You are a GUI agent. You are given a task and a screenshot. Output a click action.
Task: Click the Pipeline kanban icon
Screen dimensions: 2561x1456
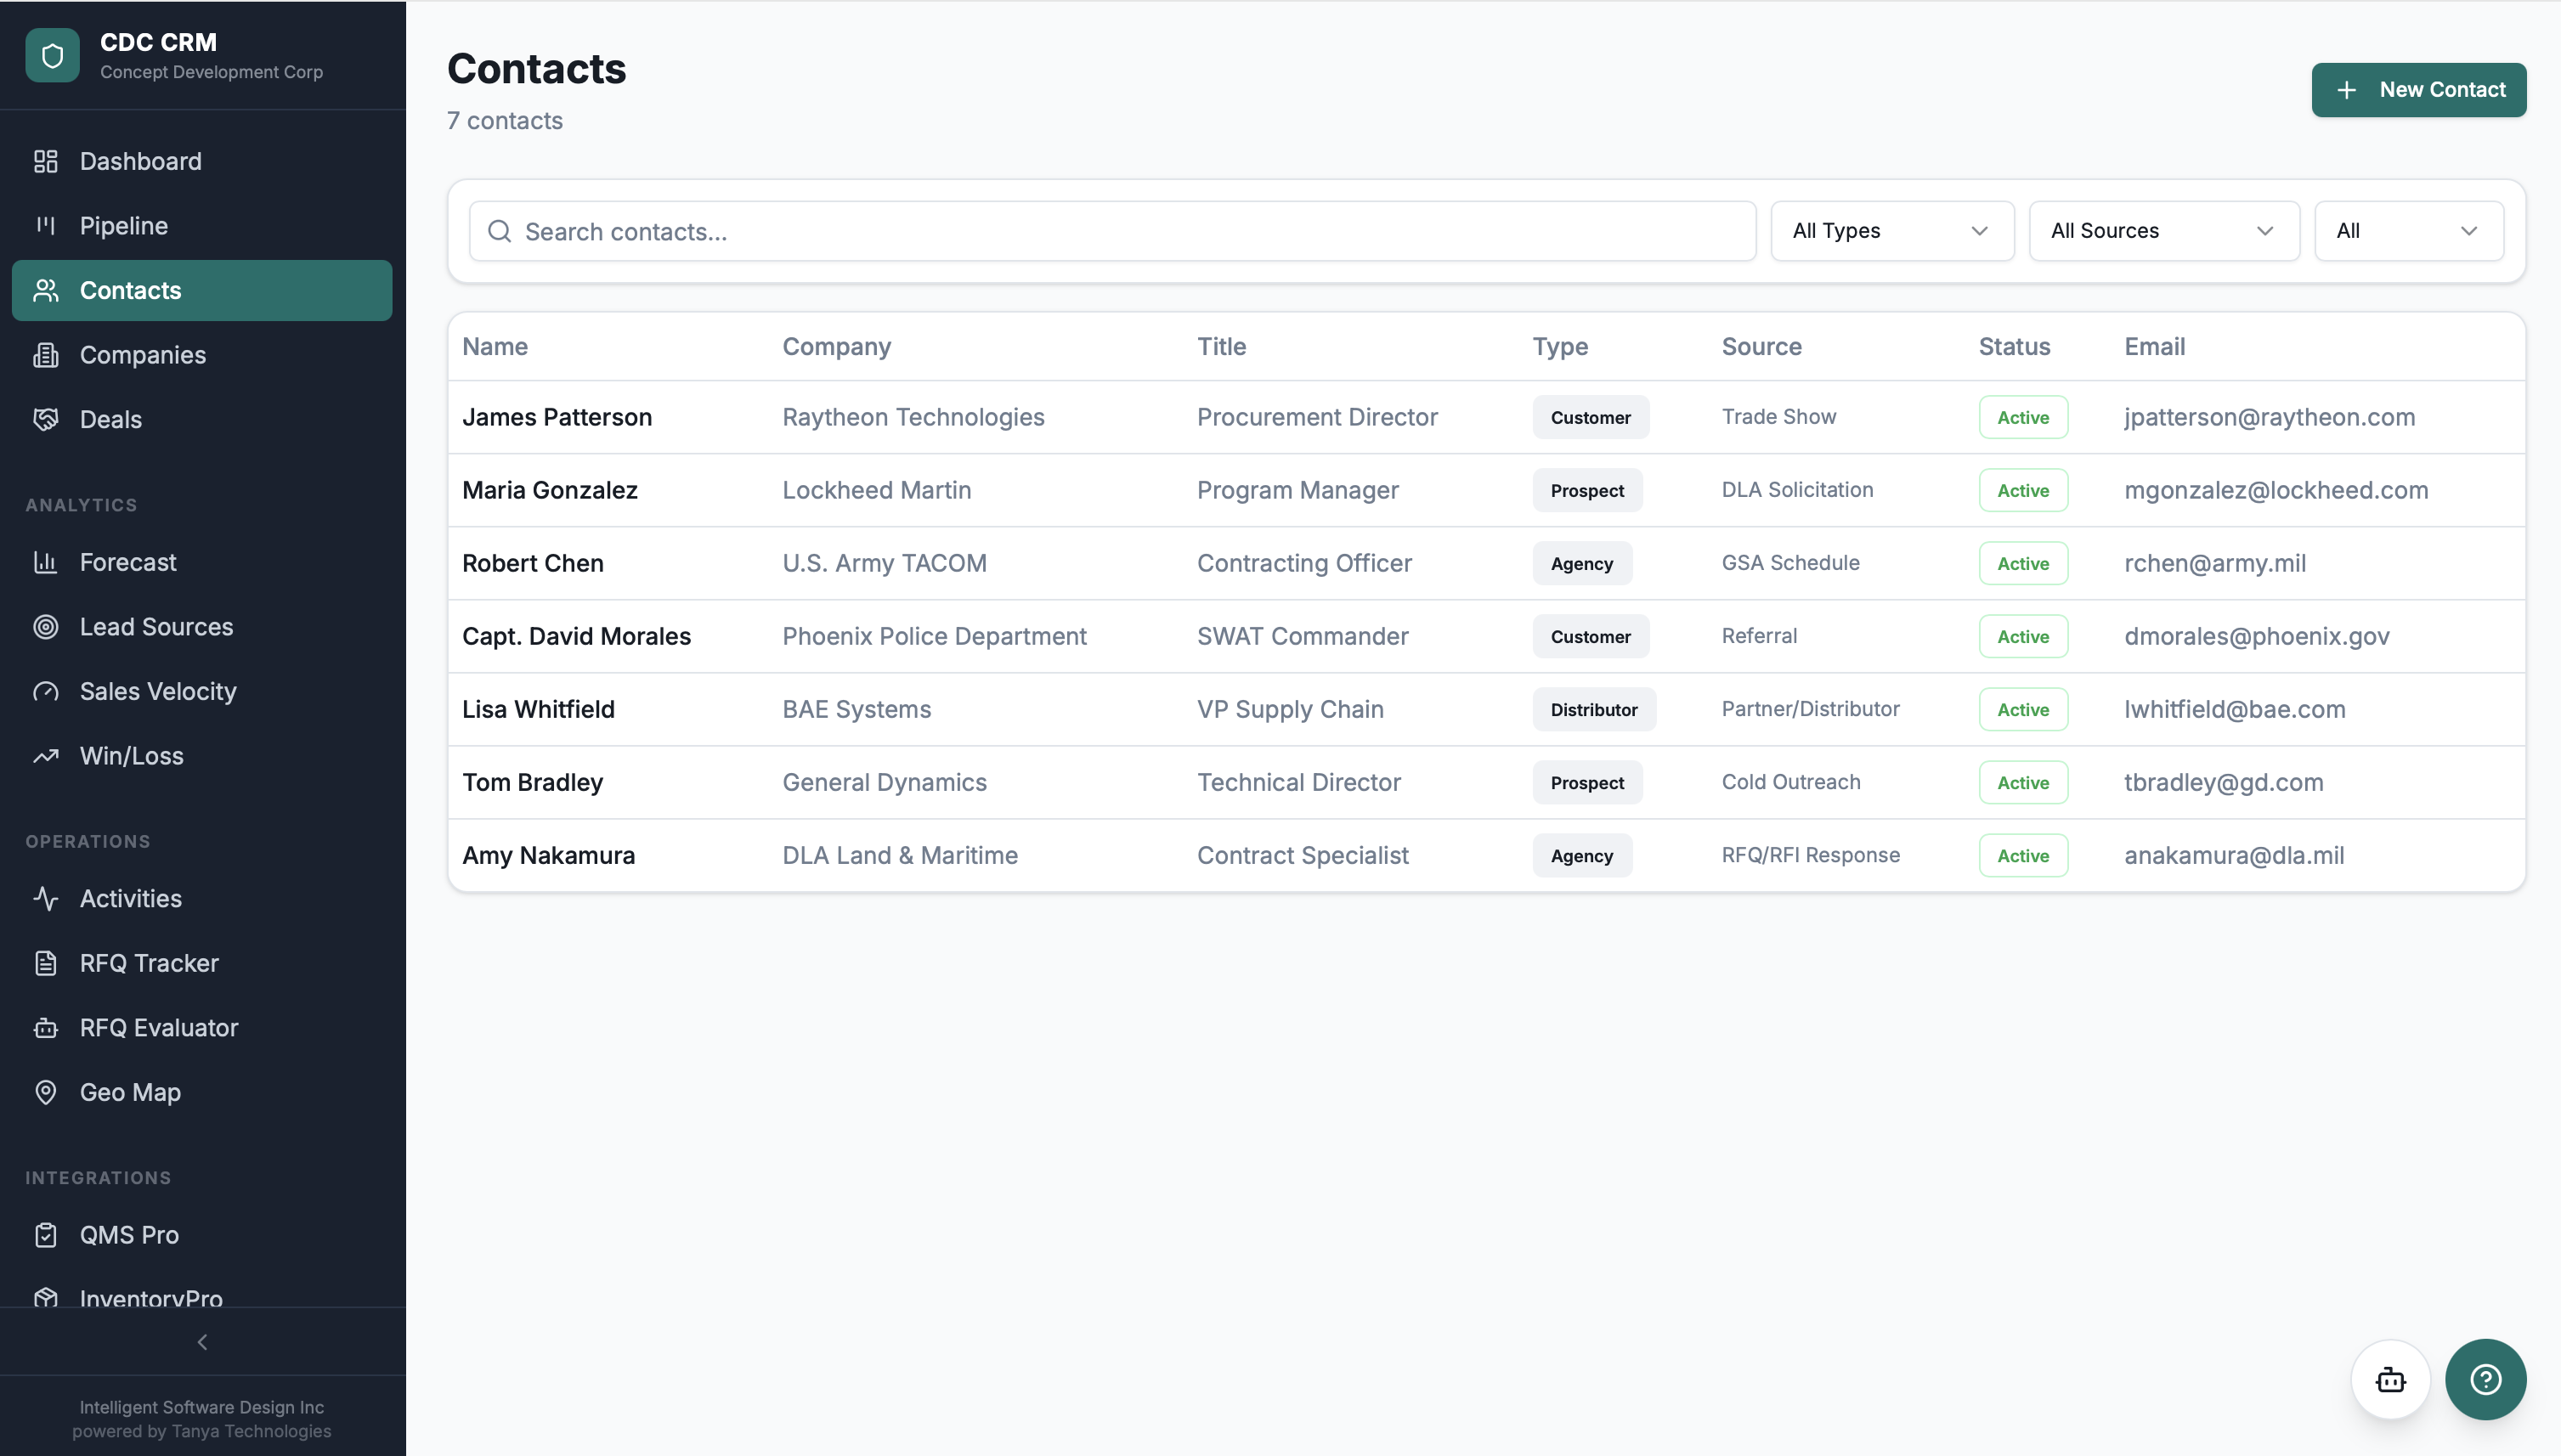[x=46, y=226]
